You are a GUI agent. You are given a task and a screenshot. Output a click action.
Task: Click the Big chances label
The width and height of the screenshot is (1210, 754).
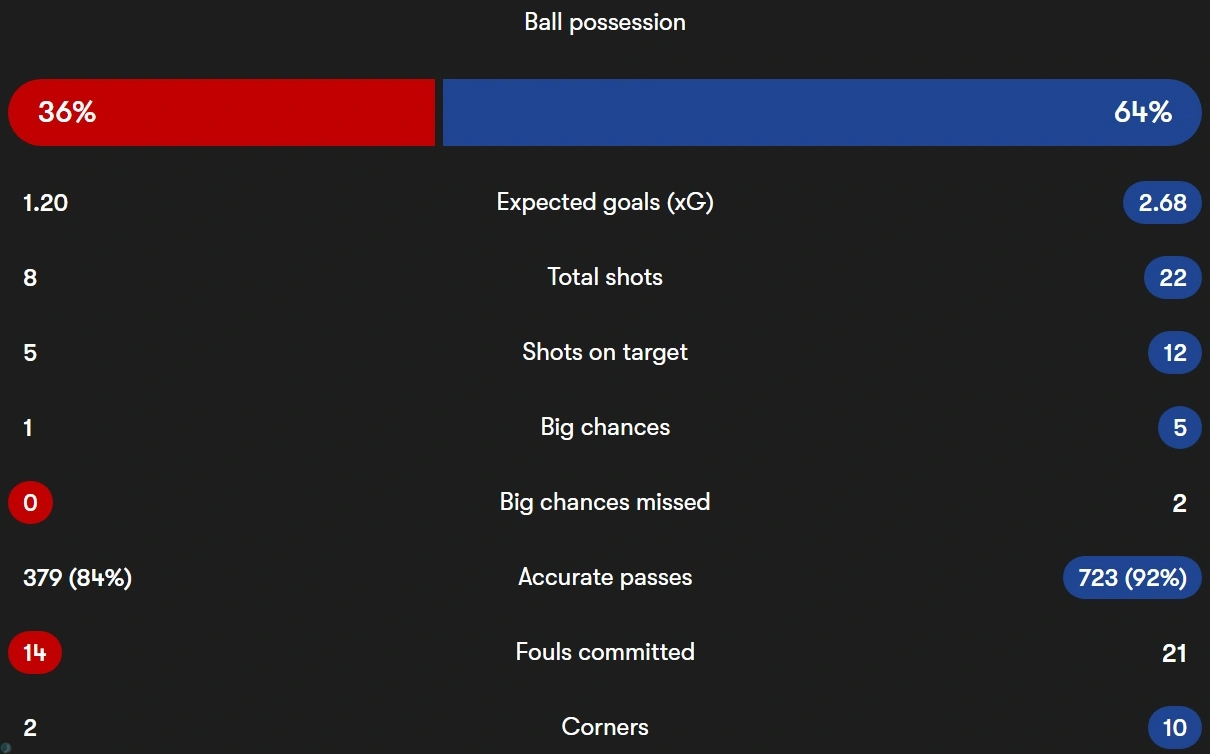tap(605, 427)
